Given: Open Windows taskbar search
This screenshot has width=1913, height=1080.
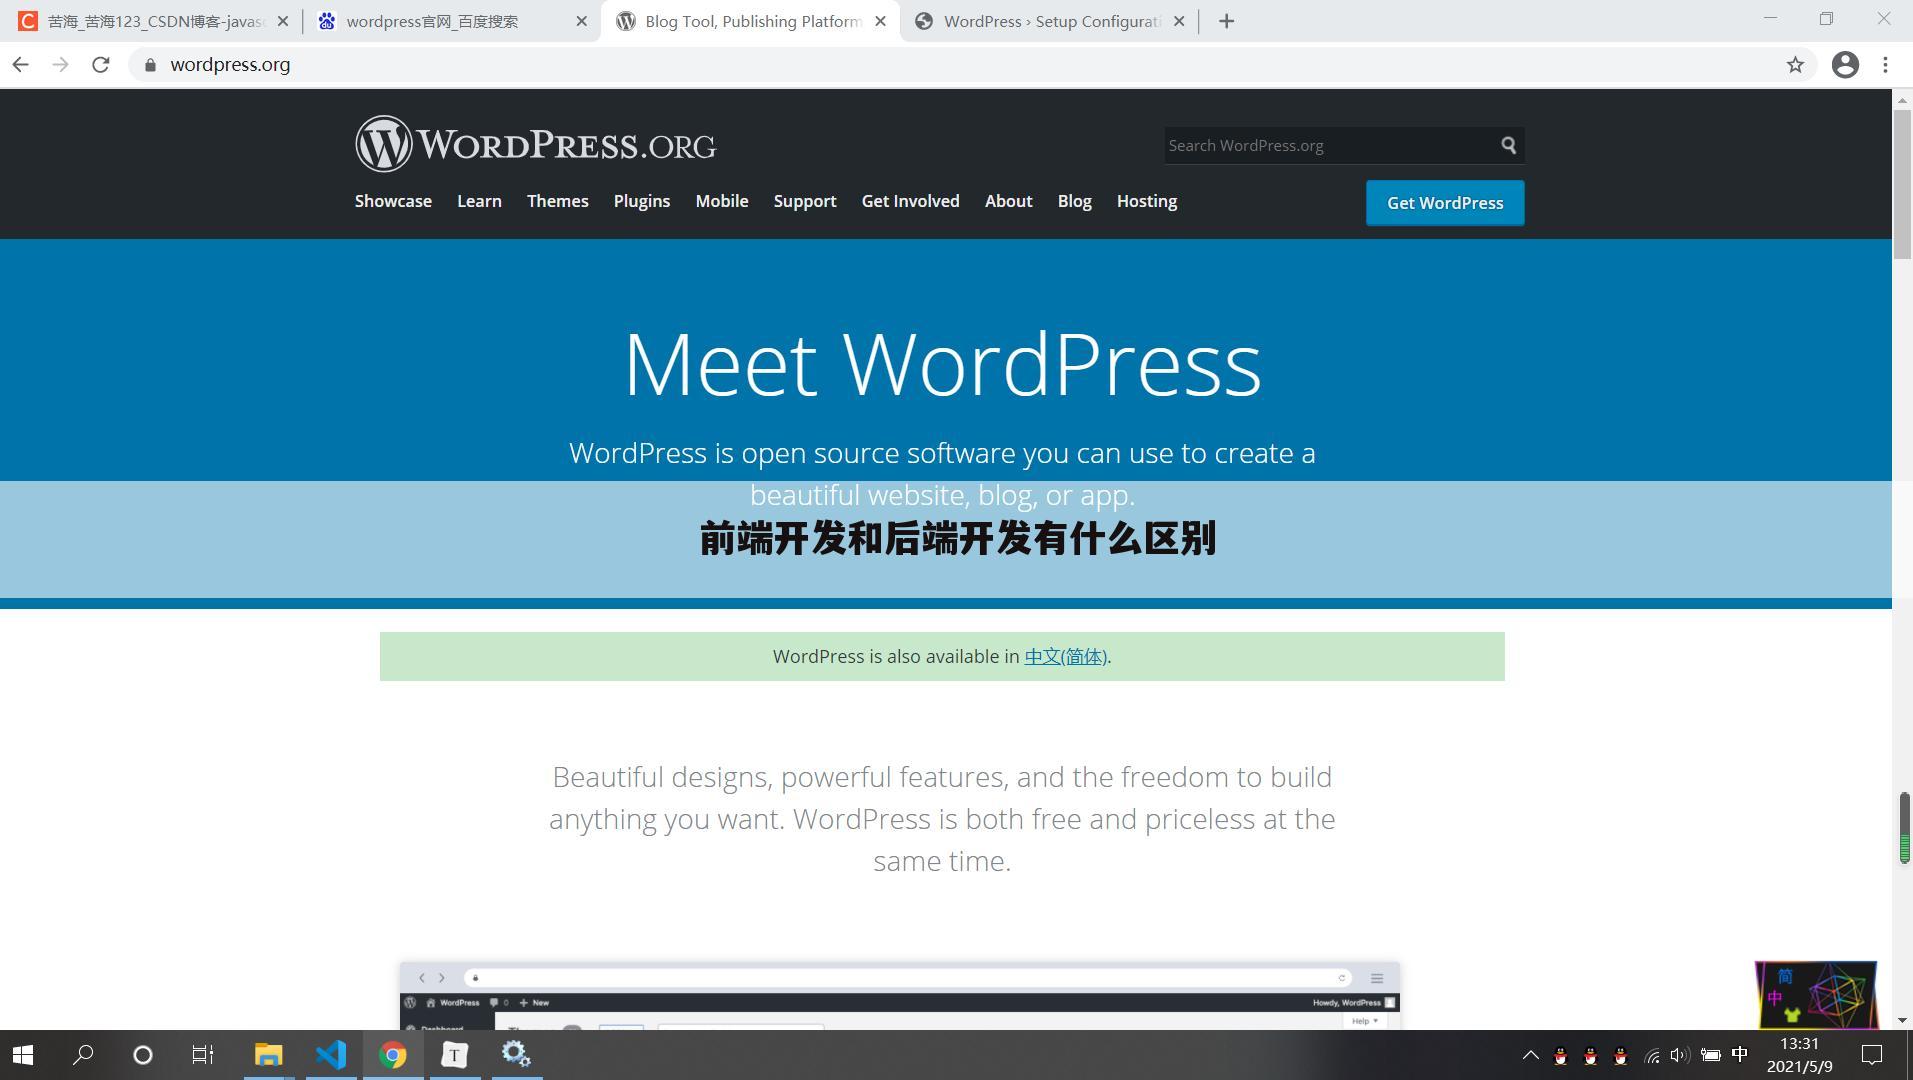Looking at the screenshot, I should 83,1055.
